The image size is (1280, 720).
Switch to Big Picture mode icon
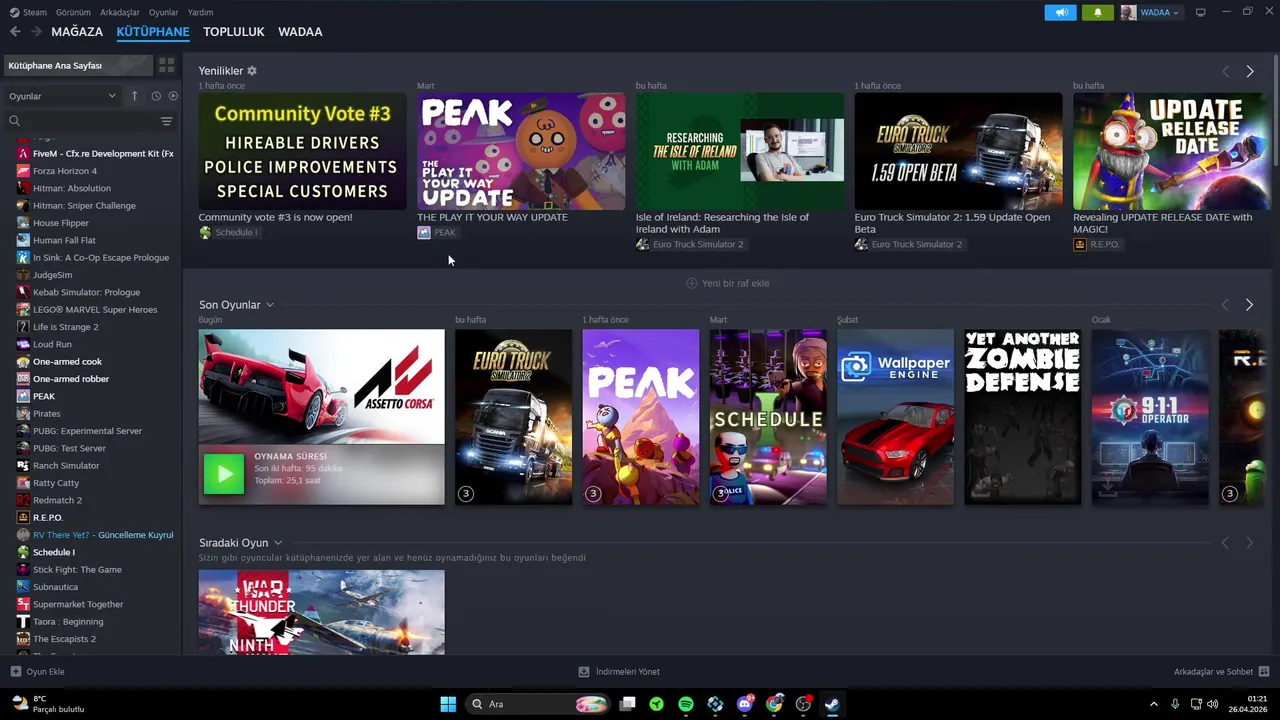(x=1200, y=12)
